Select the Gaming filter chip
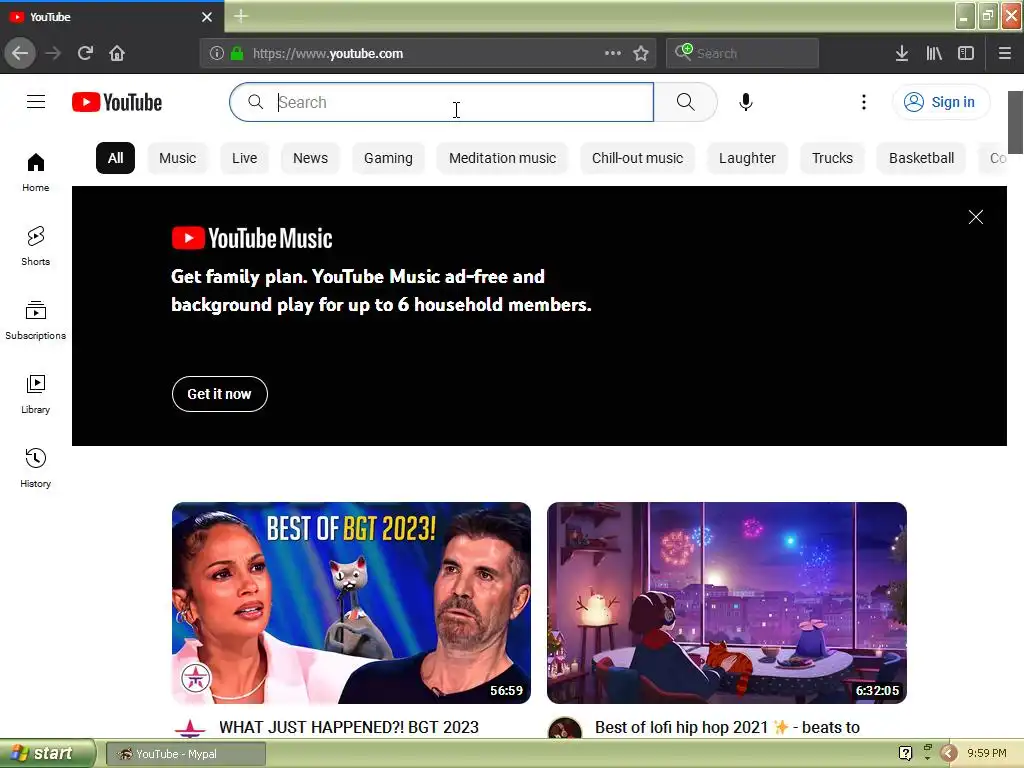The width and height of the screenshot is (1024, 768). (x=389, y=158)
